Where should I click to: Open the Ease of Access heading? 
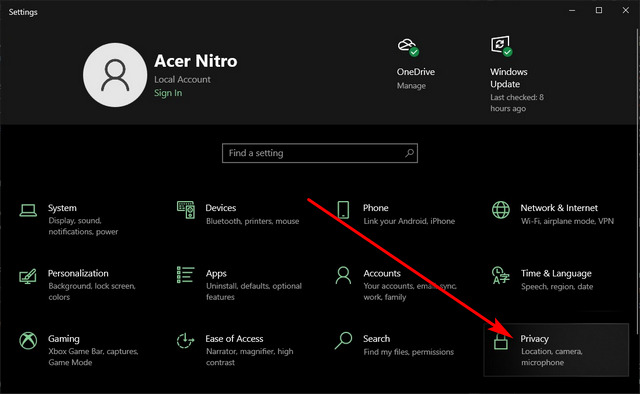[234, 338]
